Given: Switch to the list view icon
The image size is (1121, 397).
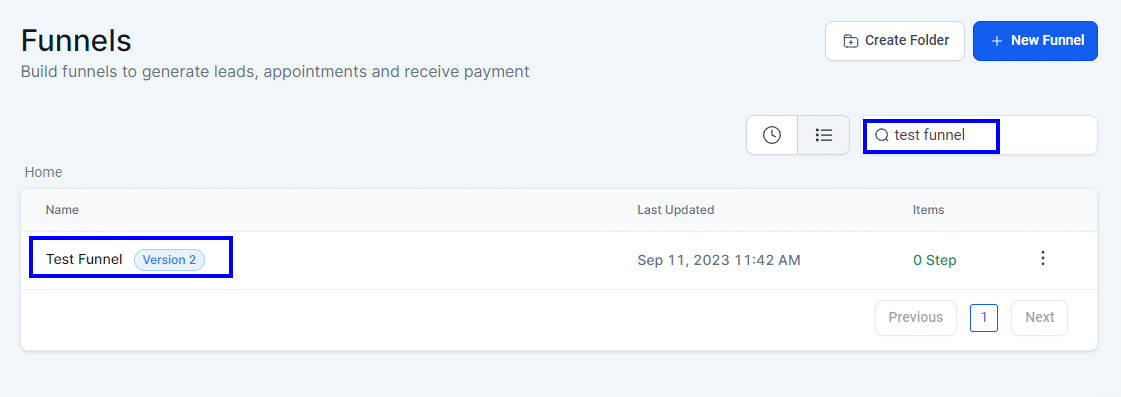Looking at the screenshot, I should [824, 135].
